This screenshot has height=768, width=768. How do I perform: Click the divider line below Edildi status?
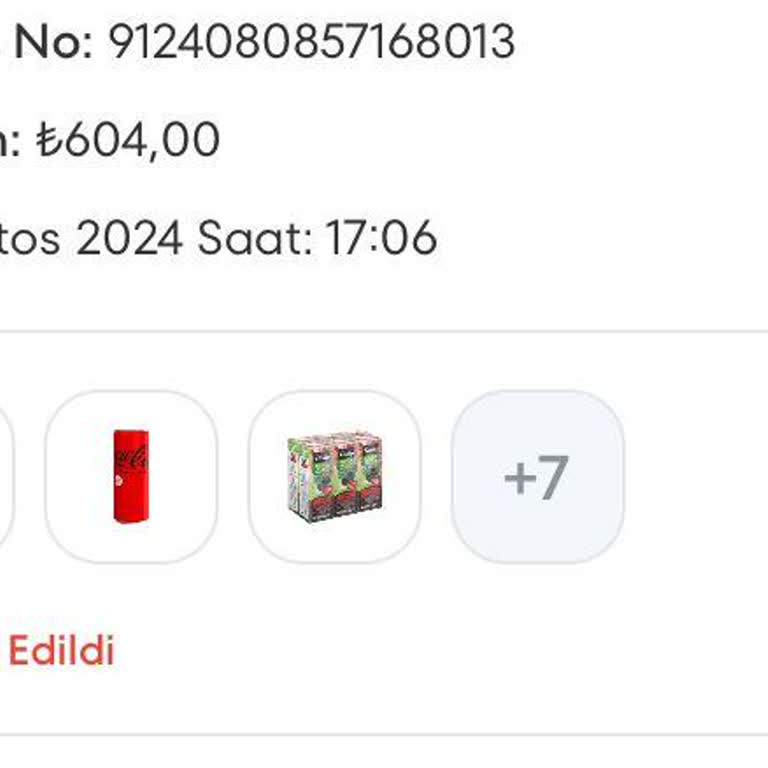tap(384, 735)
